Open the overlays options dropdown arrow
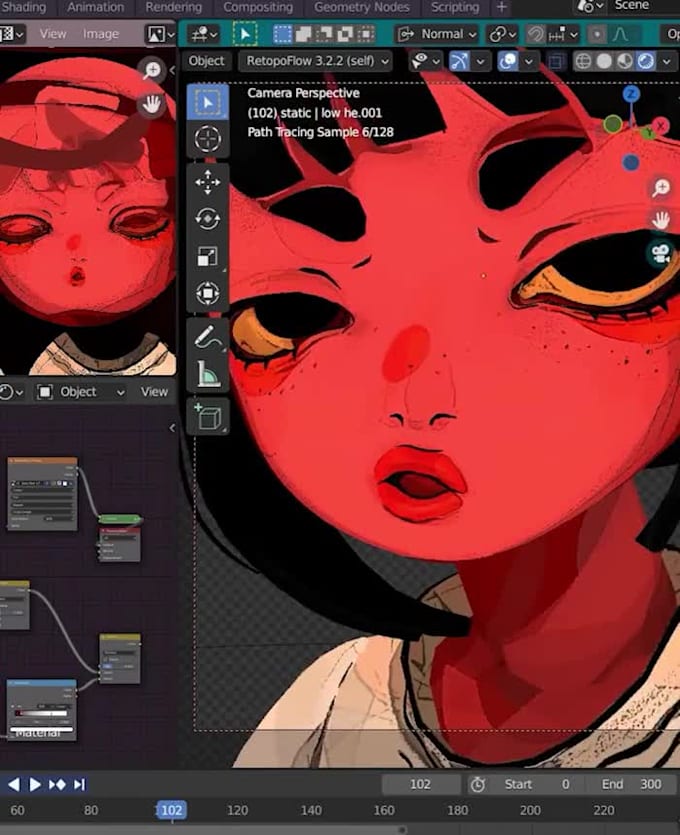680x835 pixels. coord(529,61)
